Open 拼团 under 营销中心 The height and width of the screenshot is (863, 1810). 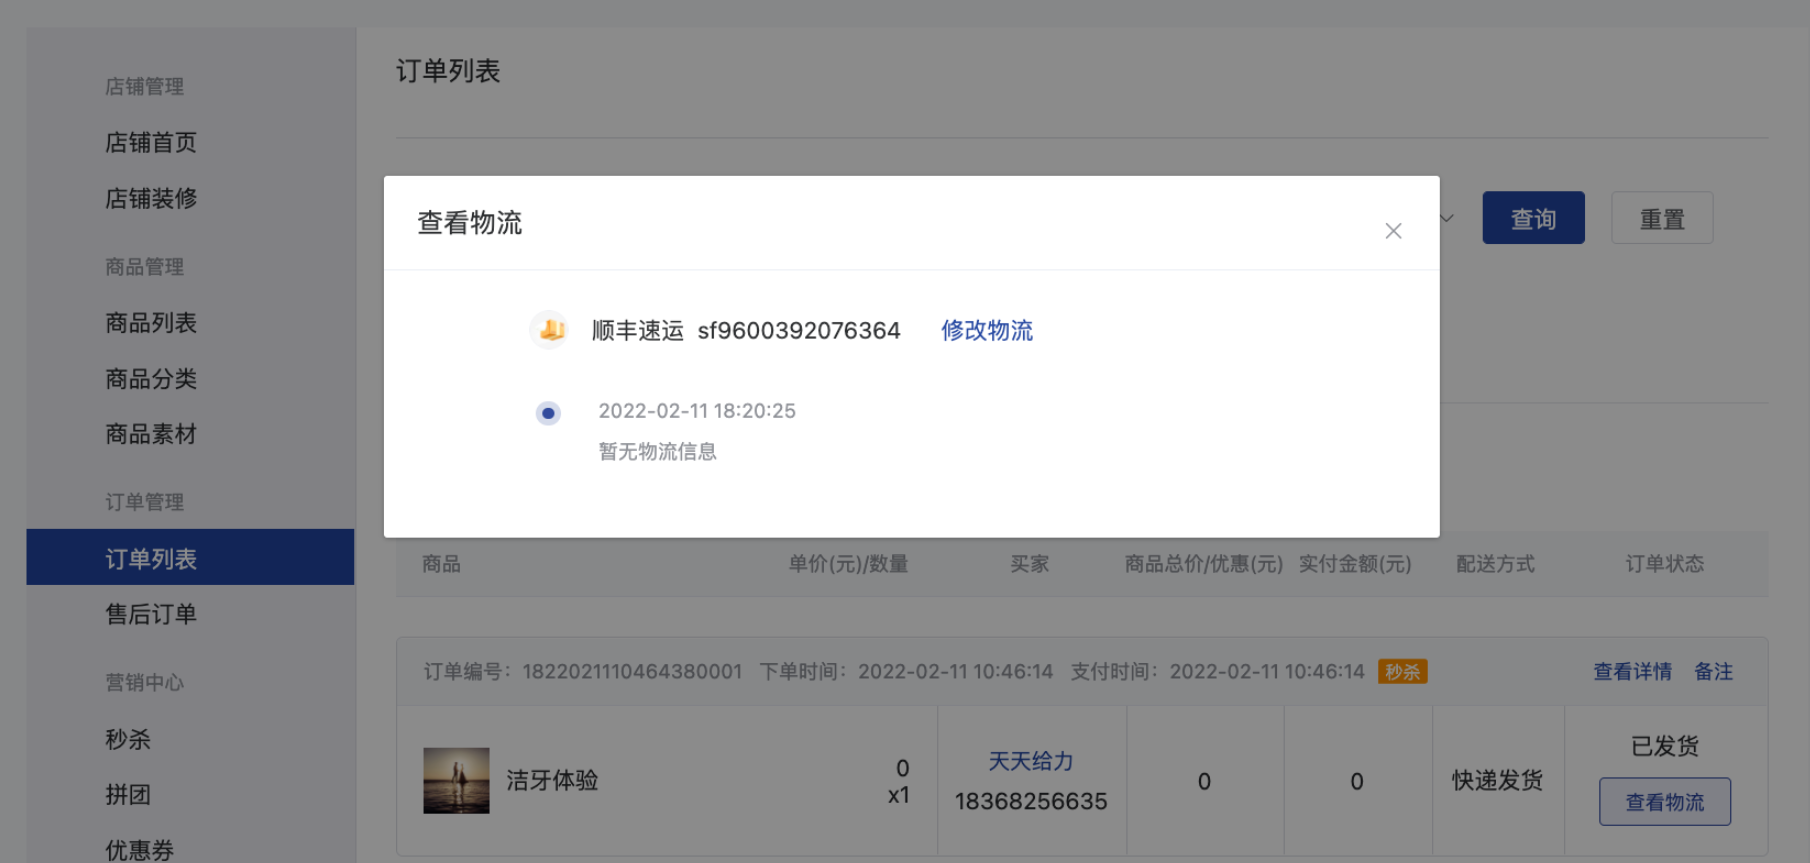[128, 795]
